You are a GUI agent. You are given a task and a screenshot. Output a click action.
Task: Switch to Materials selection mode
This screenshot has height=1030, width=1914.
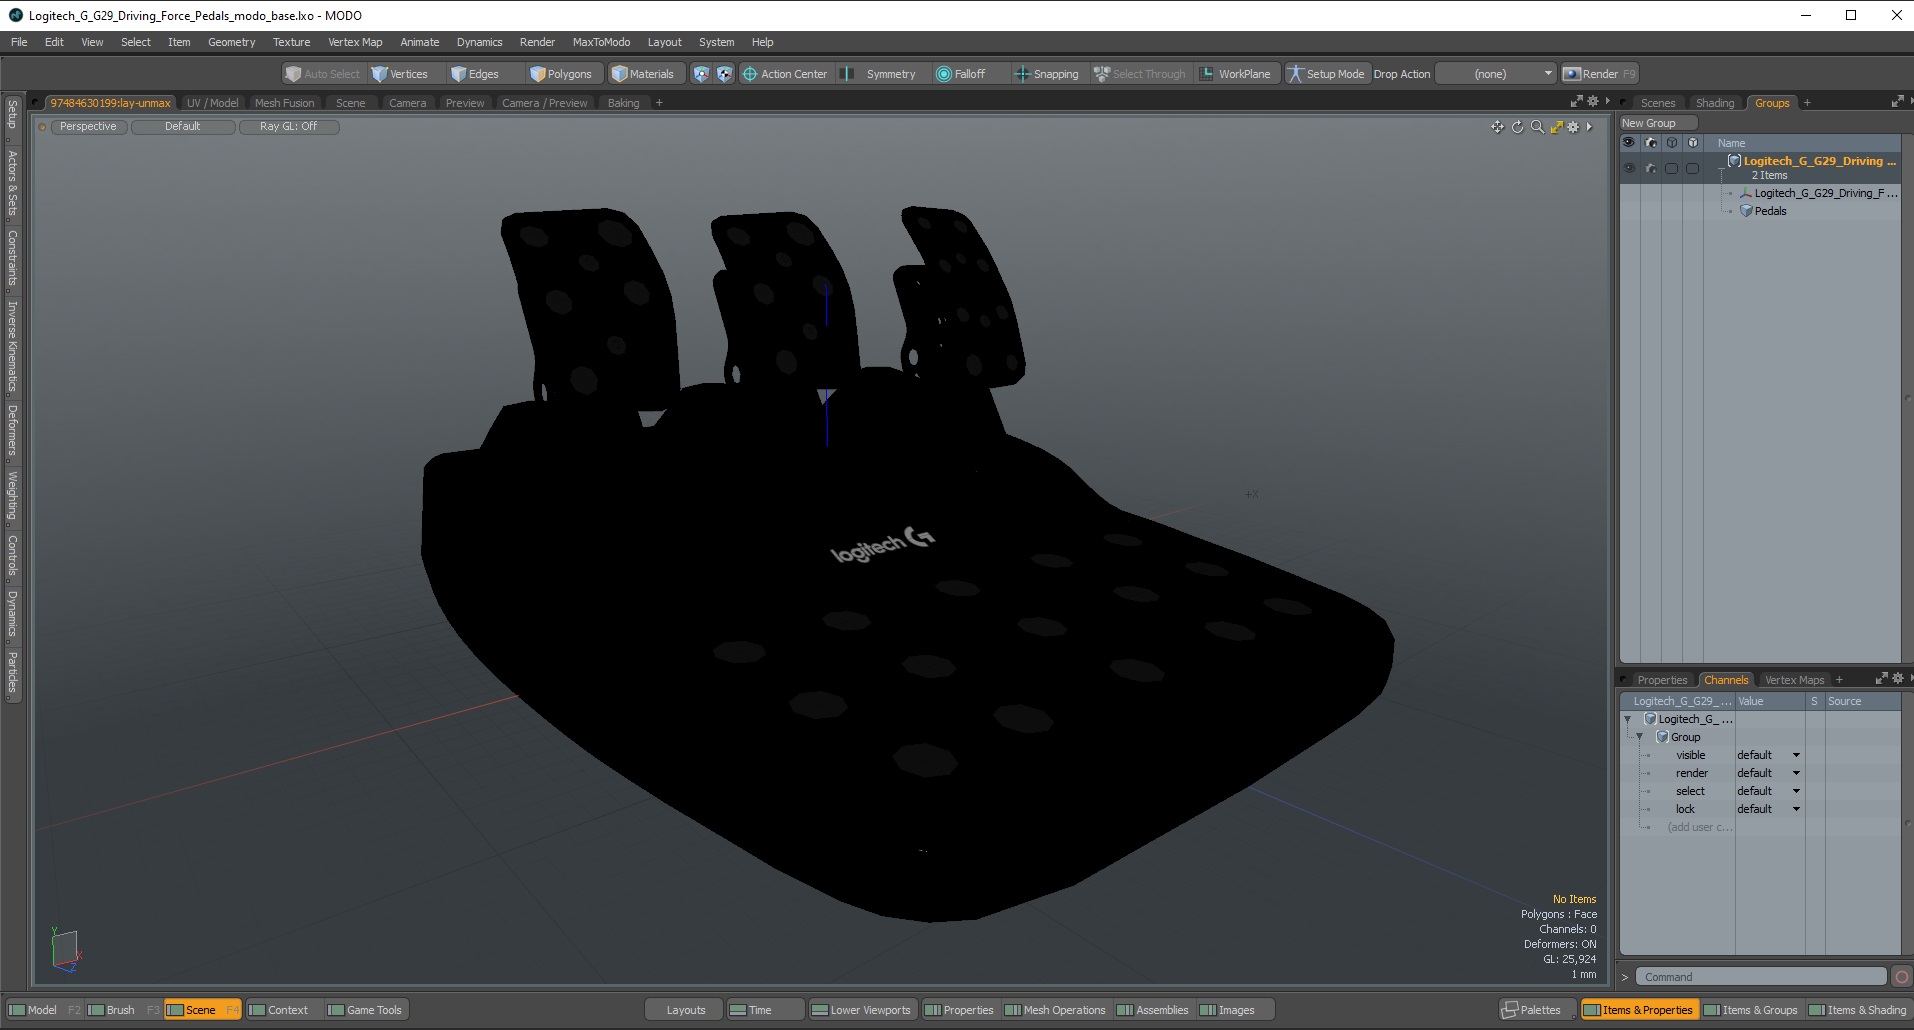643,74
